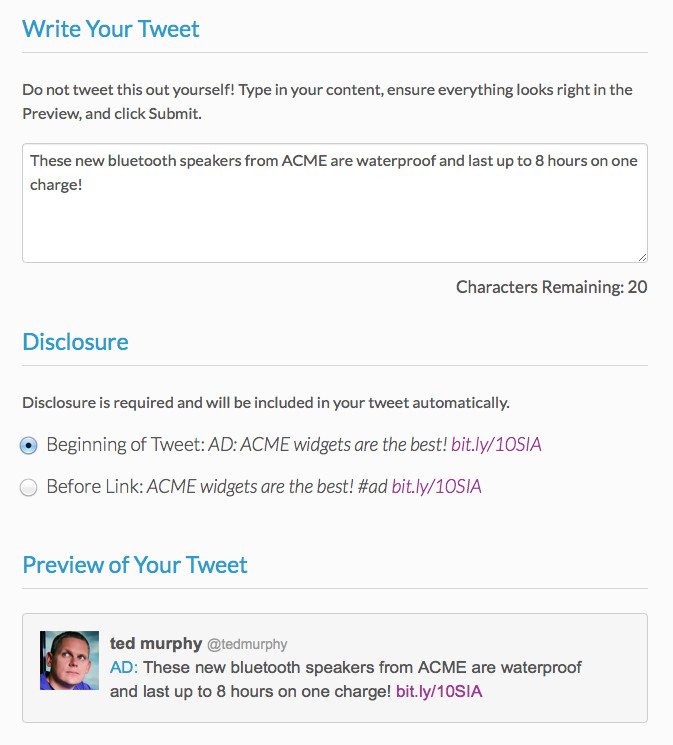673x745 pixels.
Task: Select the Before Link radio button
Action: coord(29,487)
